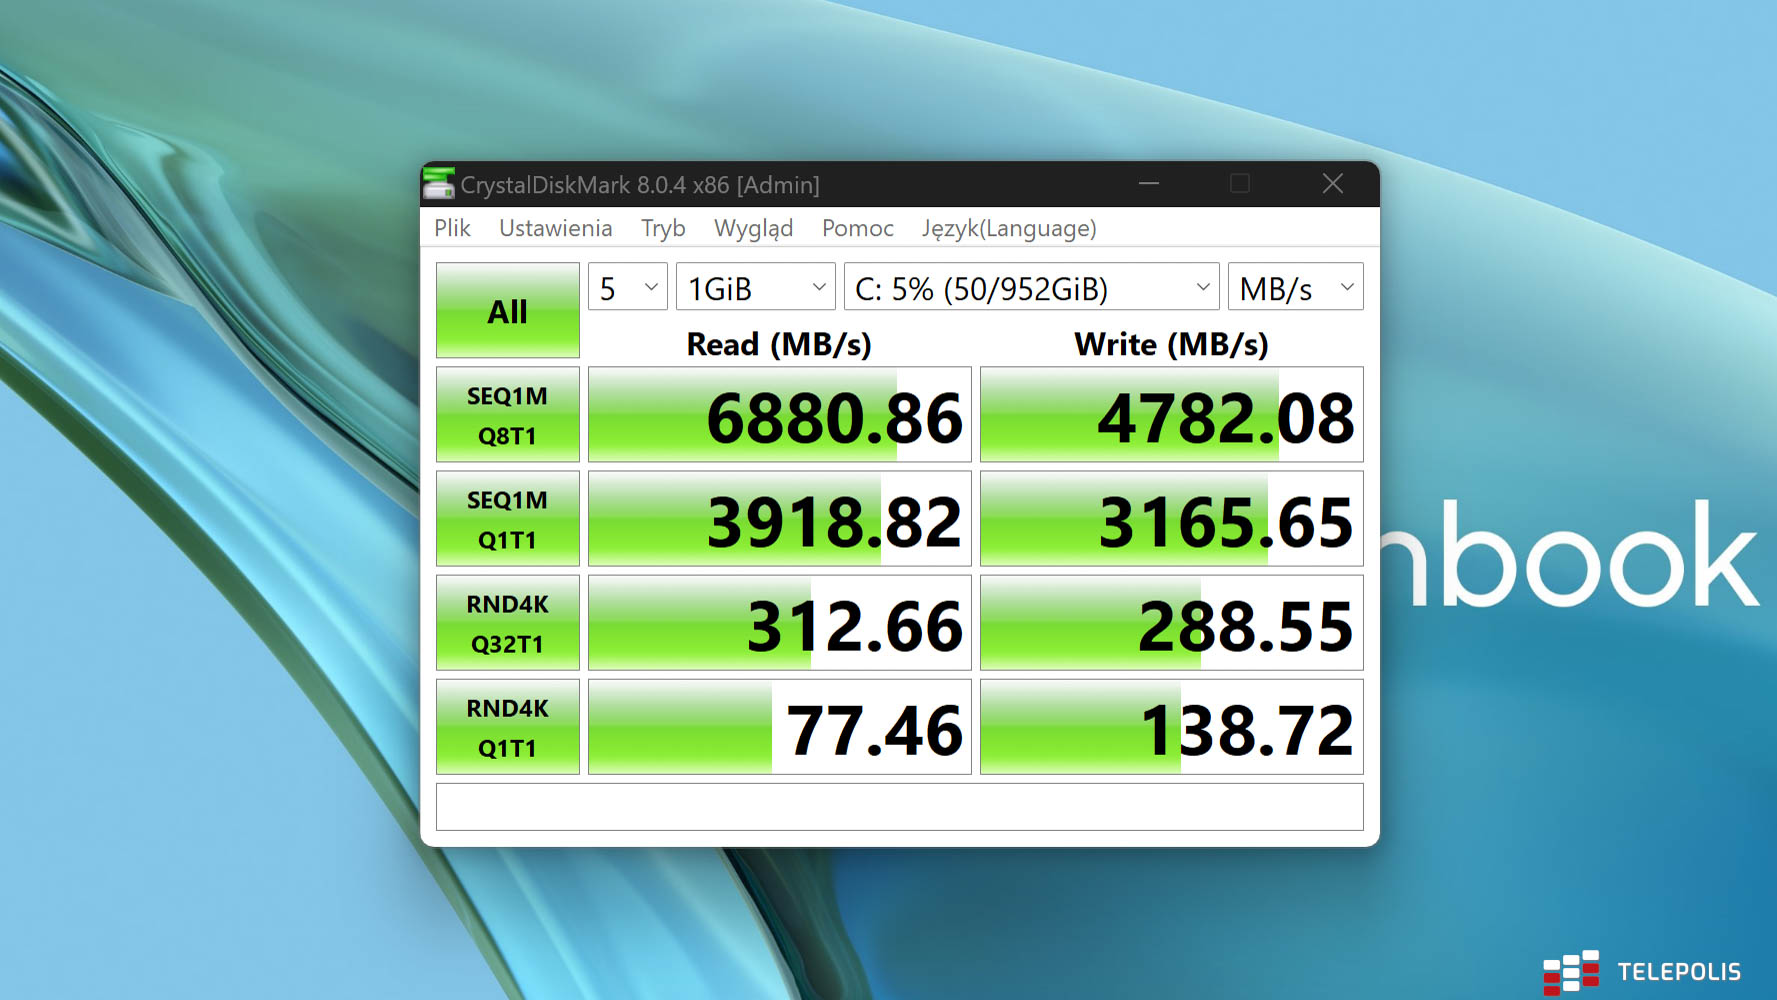Click the empty comment field at bottom

coord(899,807)
